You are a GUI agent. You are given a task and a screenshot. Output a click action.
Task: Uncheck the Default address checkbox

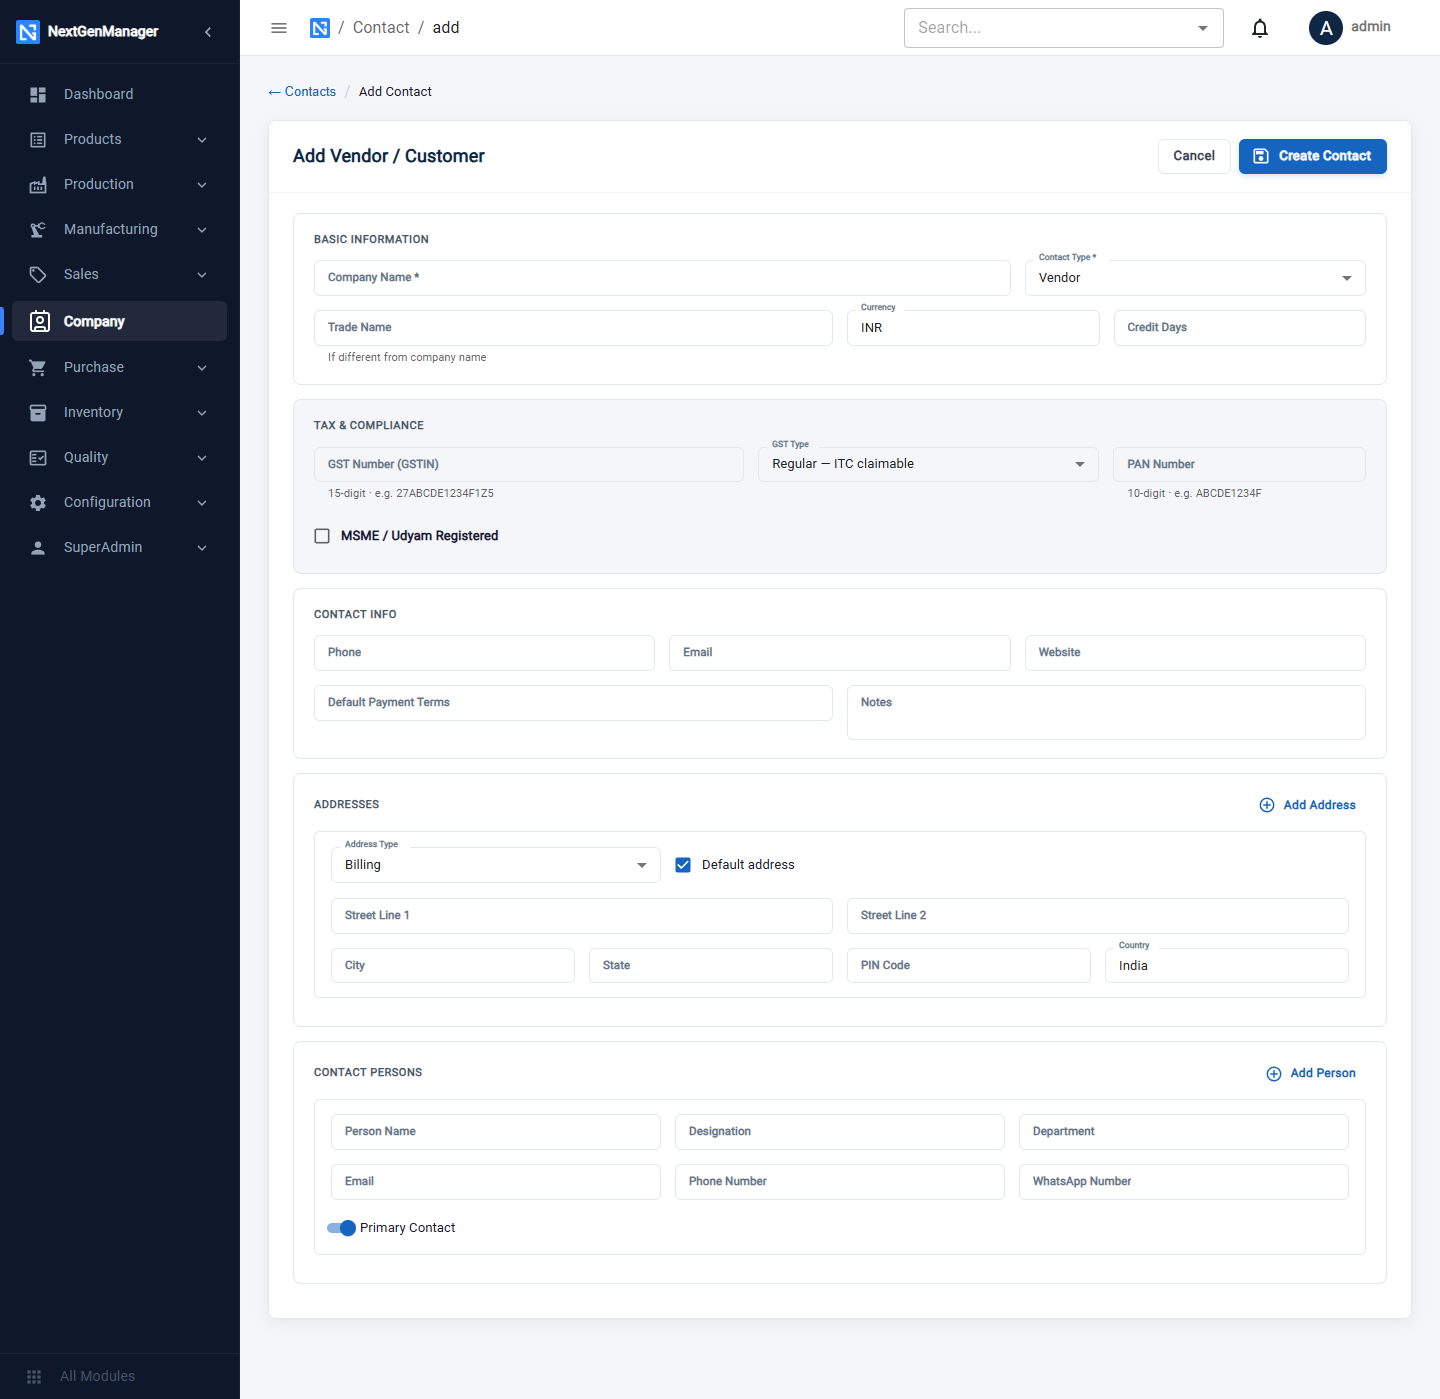683,865
